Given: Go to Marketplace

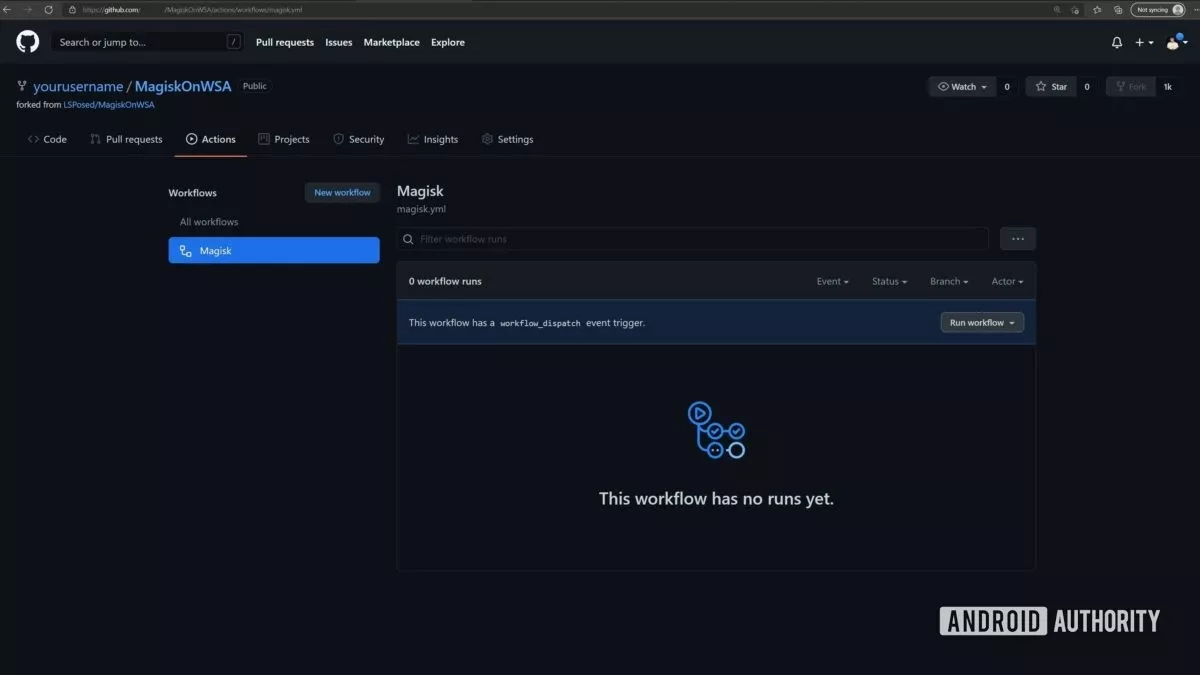Looking at the screenshot, I should [x=392, y=42].
